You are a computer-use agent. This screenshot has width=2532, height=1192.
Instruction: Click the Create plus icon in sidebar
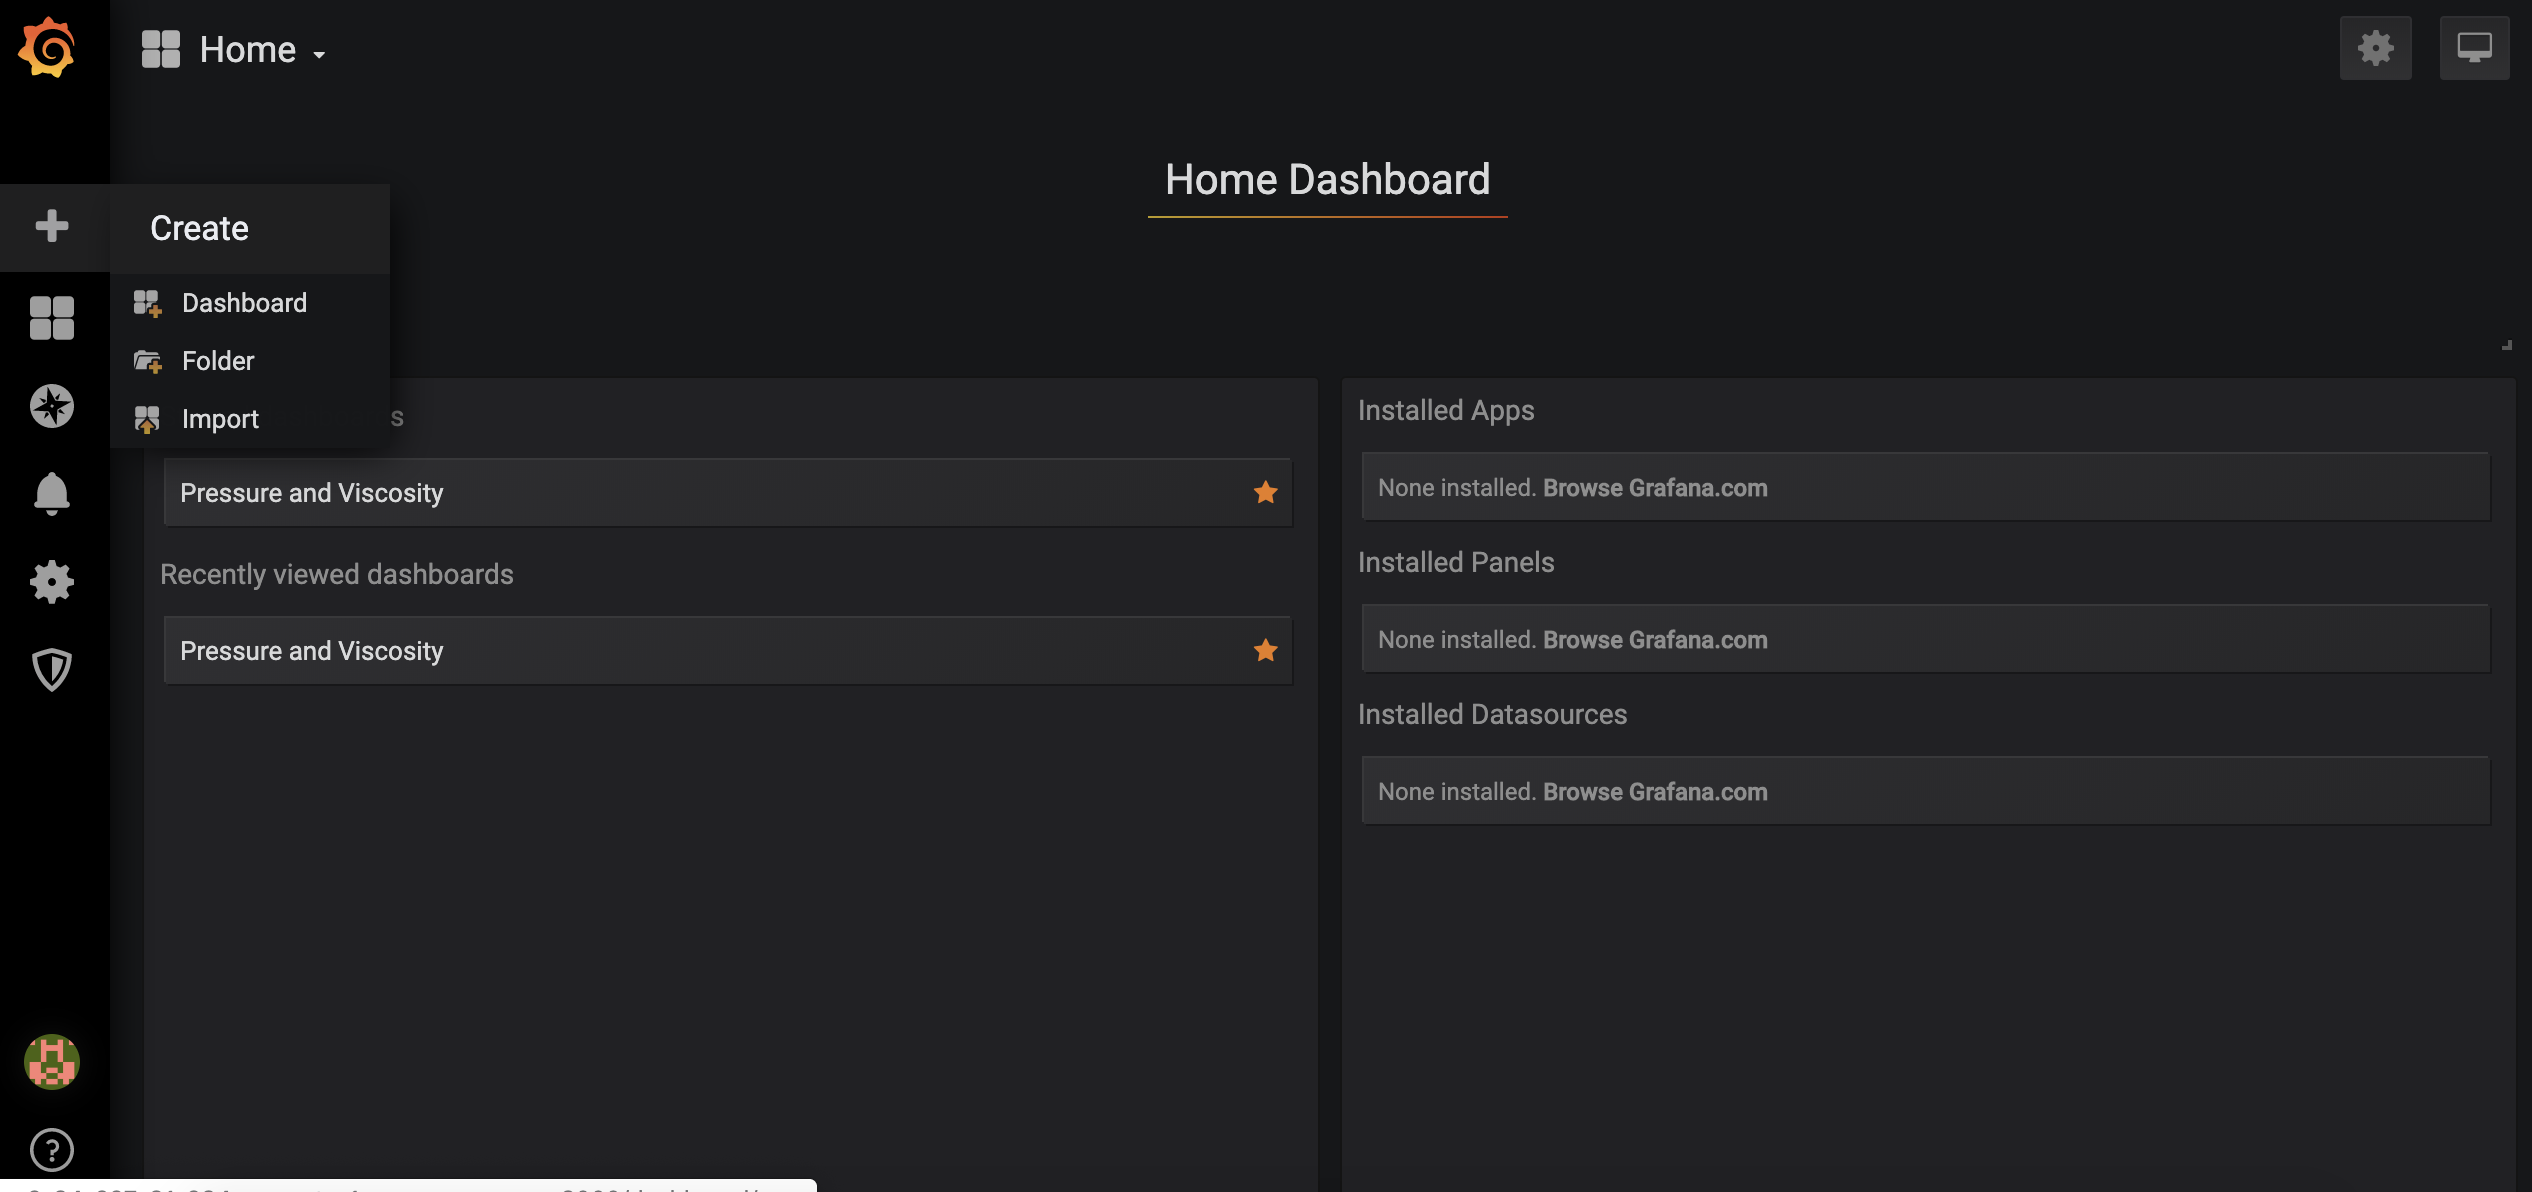point(52,226)
